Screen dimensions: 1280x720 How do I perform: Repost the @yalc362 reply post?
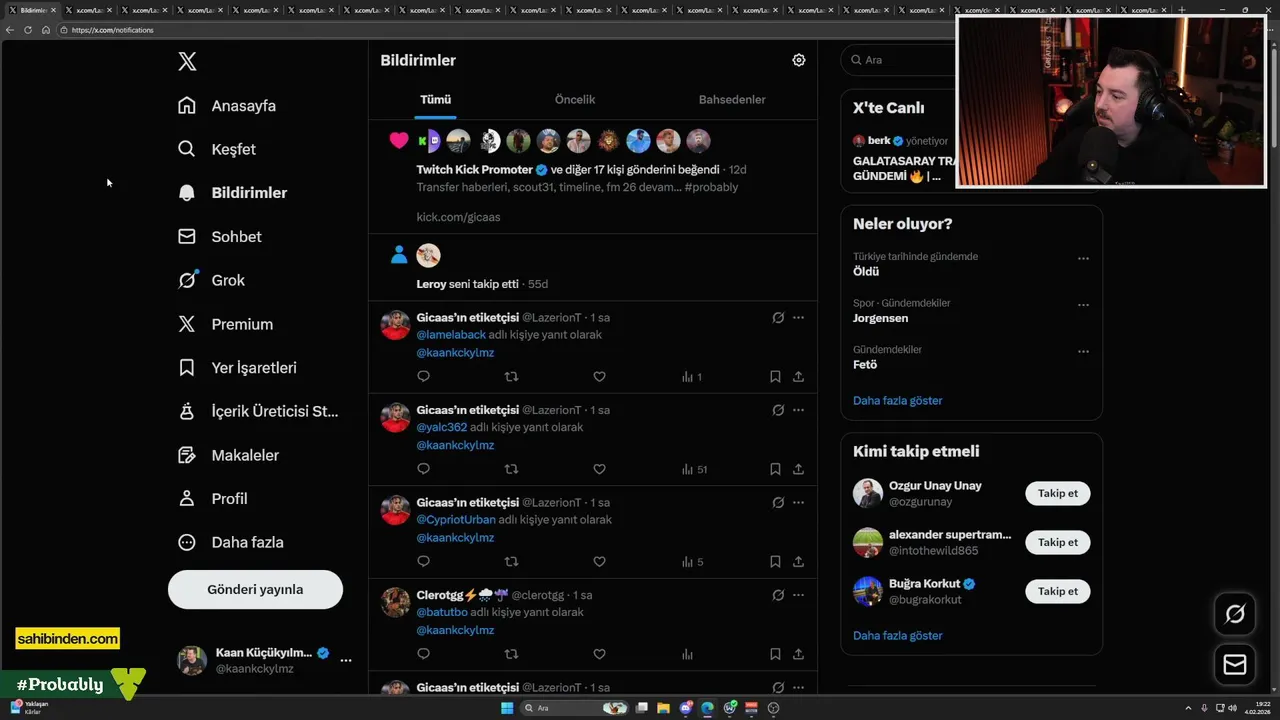[511, 469]
